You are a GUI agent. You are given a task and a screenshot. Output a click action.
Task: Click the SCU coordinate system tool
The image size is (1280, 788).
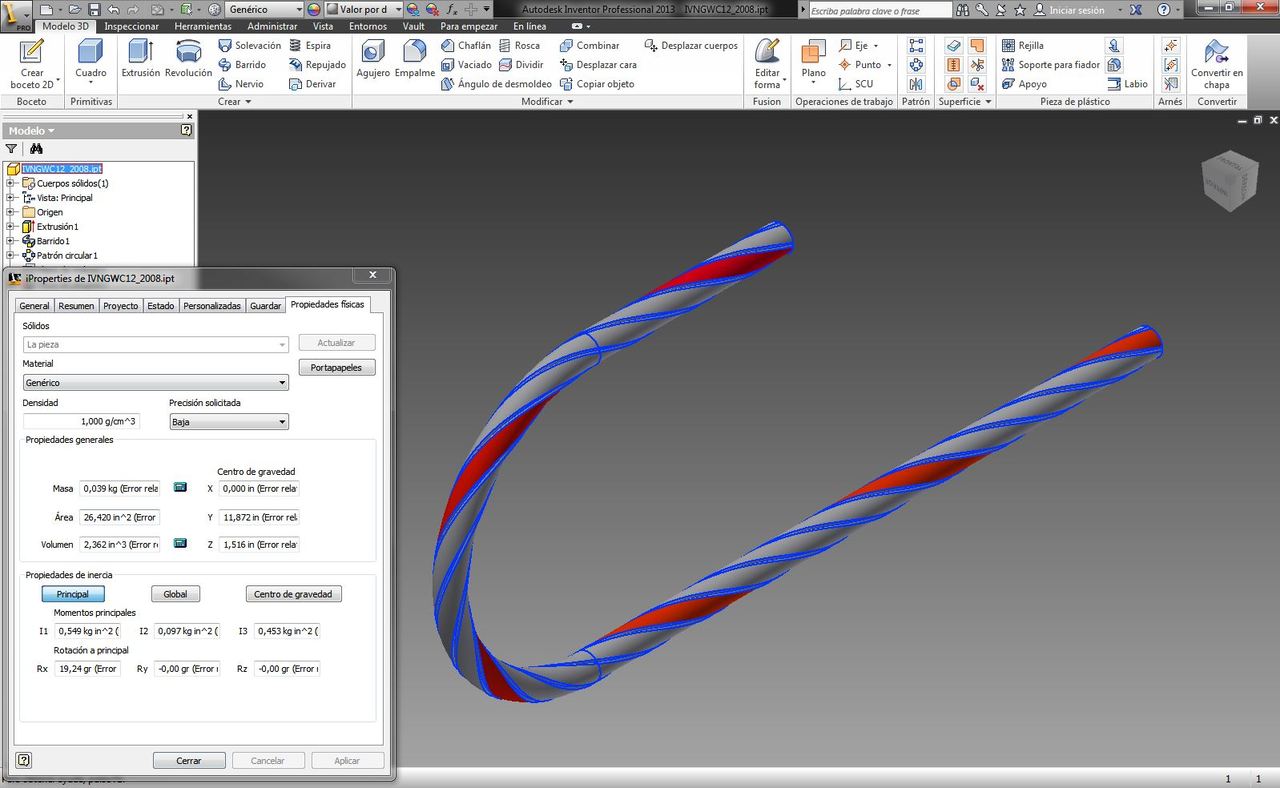pos(855,84)
